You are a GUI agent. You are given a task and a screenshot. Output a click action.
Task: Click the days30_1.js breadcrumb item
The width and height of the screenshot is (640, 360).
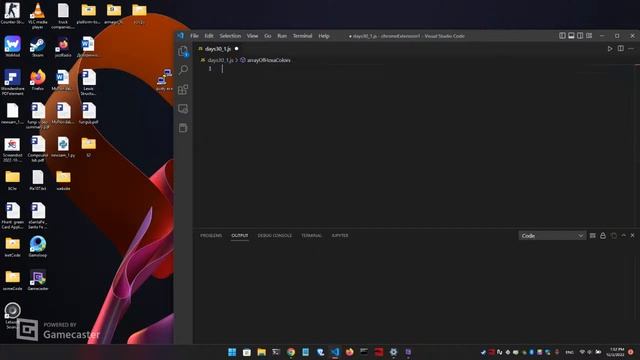point(220,60)
